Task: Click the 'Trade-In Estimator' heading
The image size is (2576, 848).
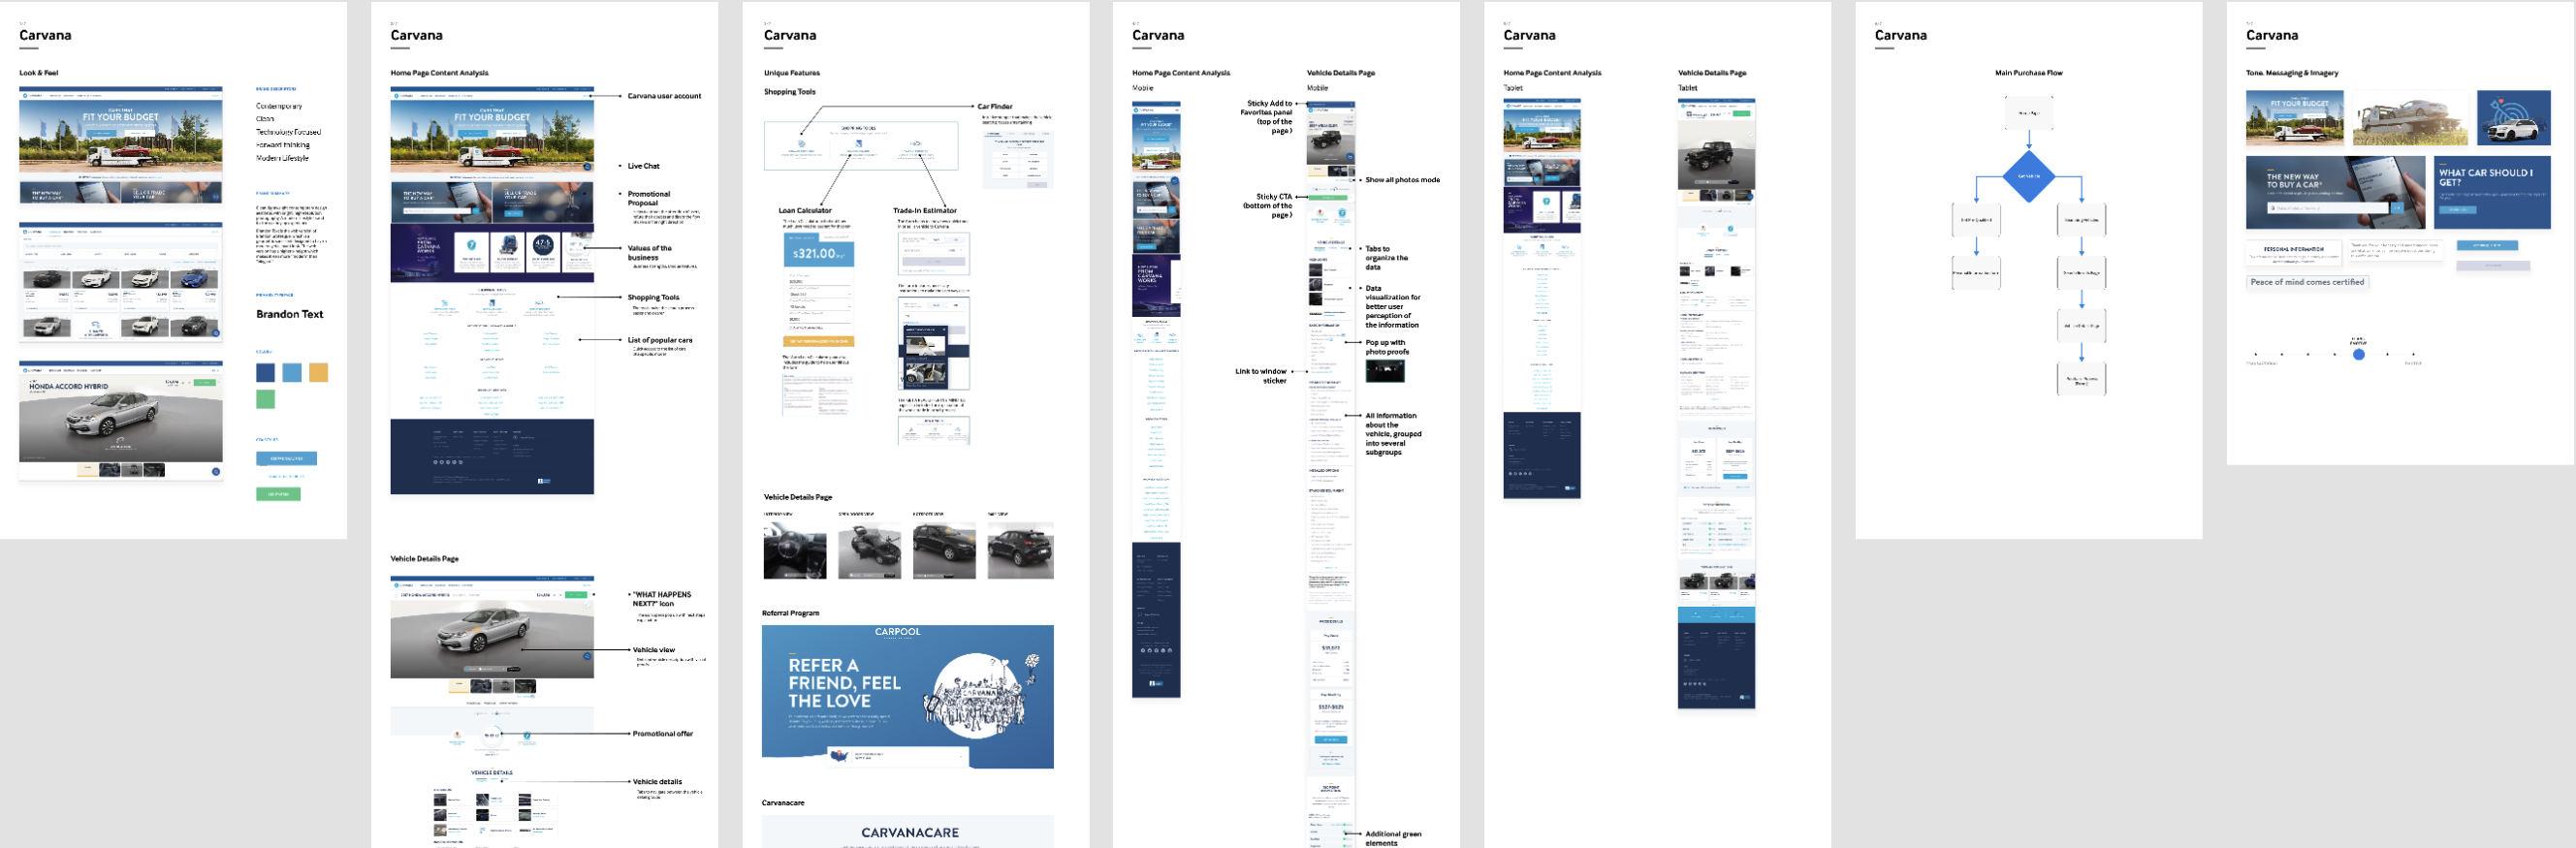Action: [x=924, y=211]
